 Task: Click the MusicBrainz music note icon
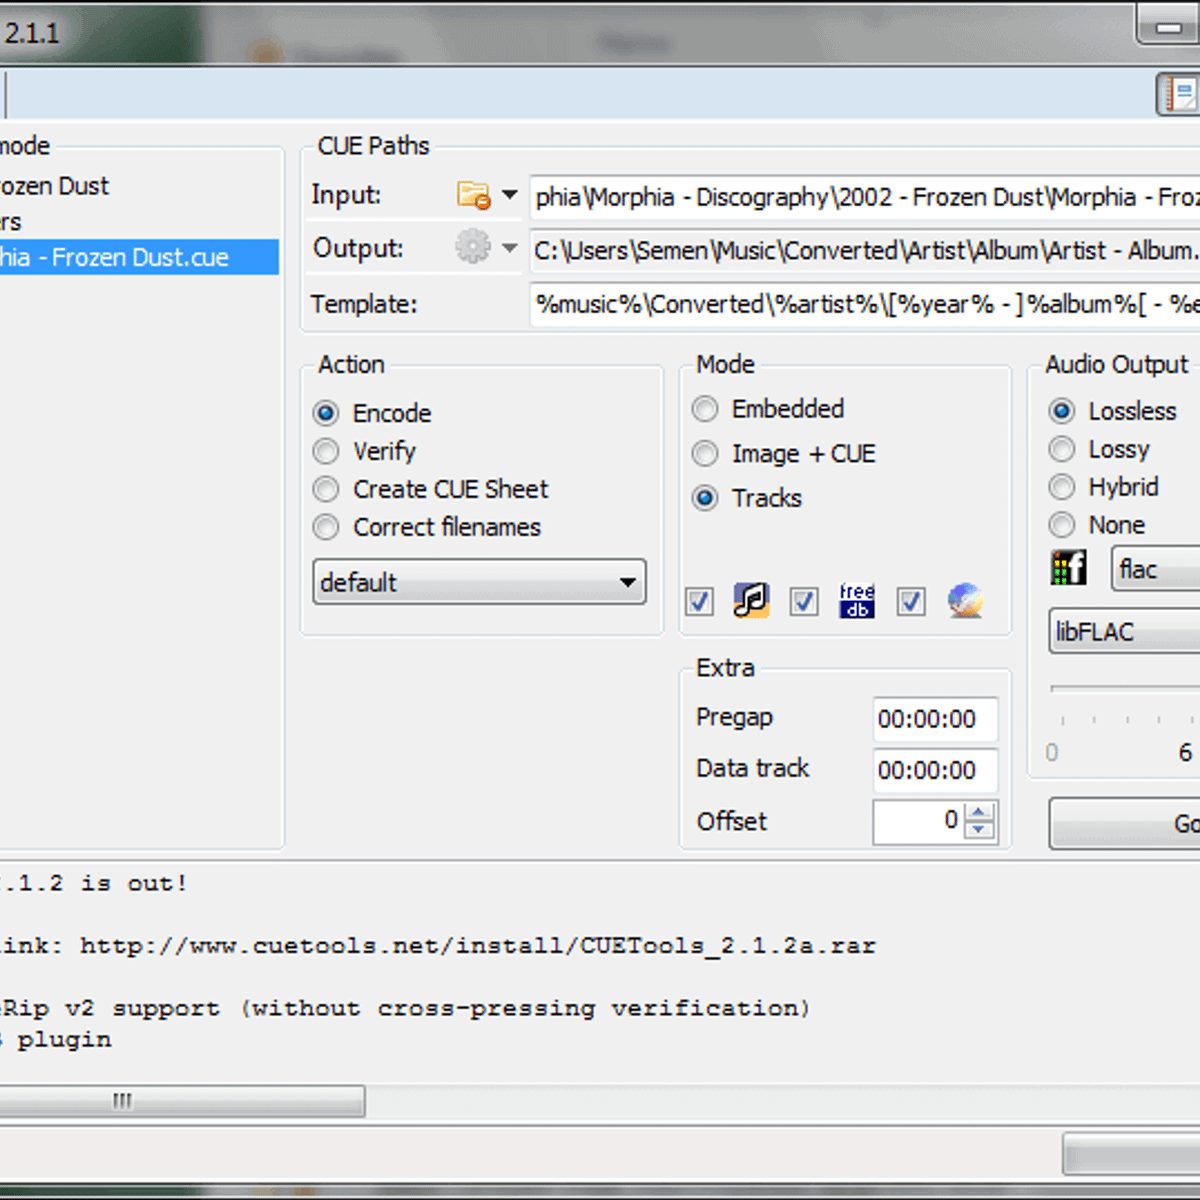[x=751, y=600]
